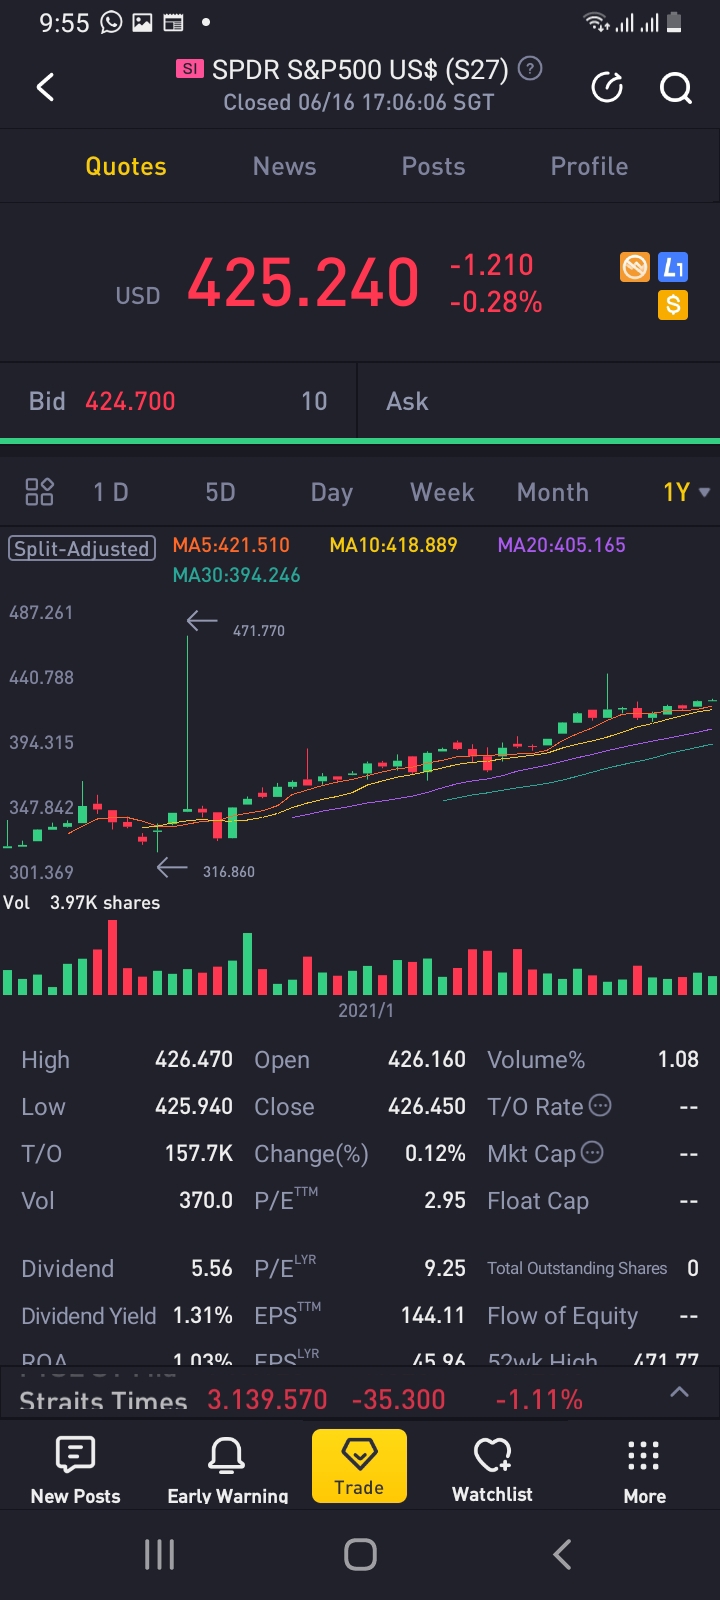Add to Watchlist heart icon

click(x=492, y=1470)
